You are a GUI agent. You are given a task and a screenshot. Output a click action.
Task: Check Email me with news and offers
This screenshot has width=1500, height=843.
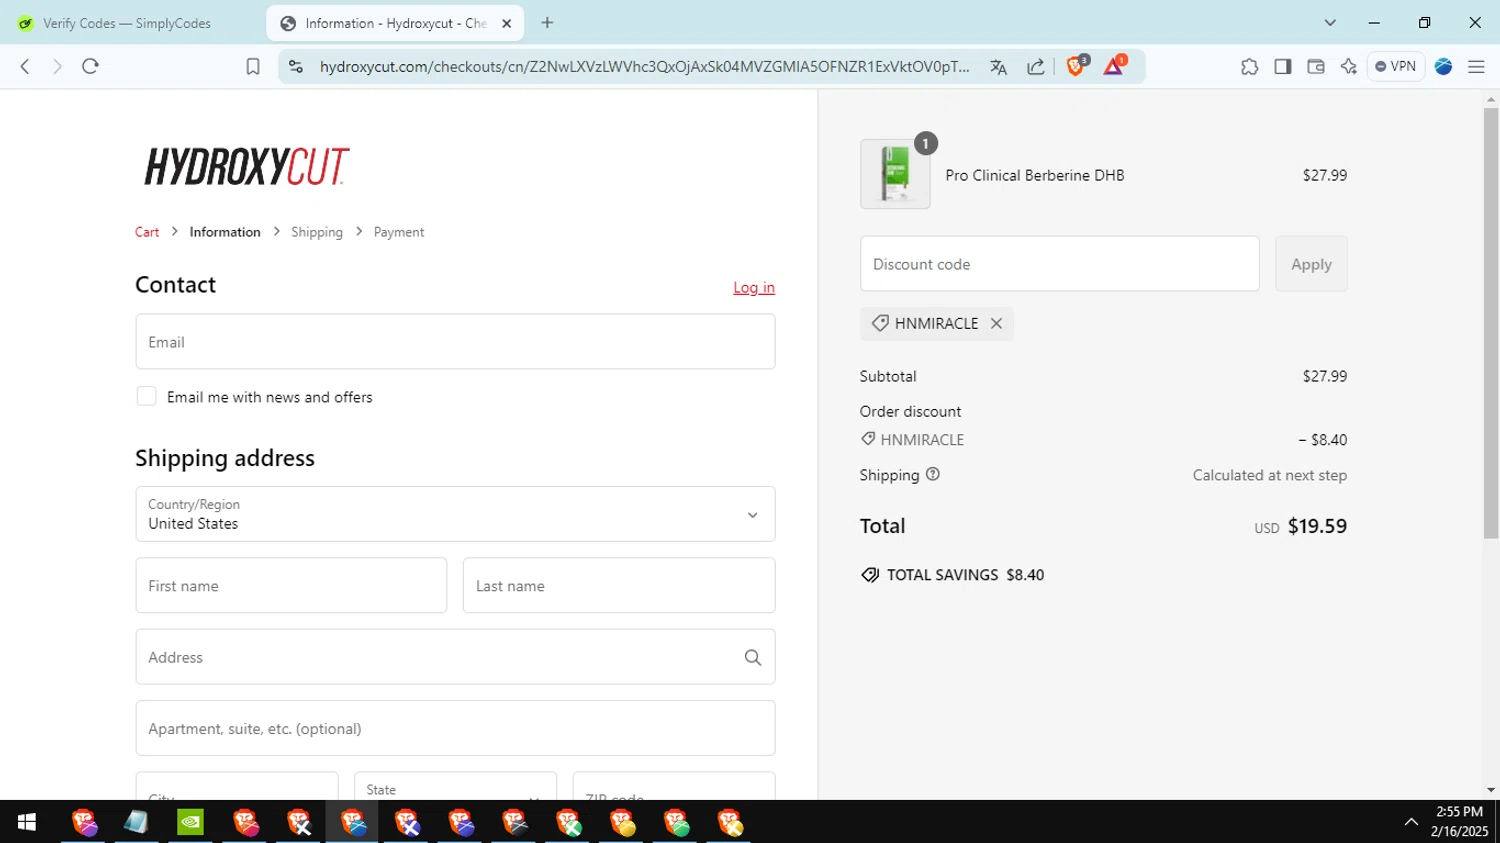[x=146, y=396]
